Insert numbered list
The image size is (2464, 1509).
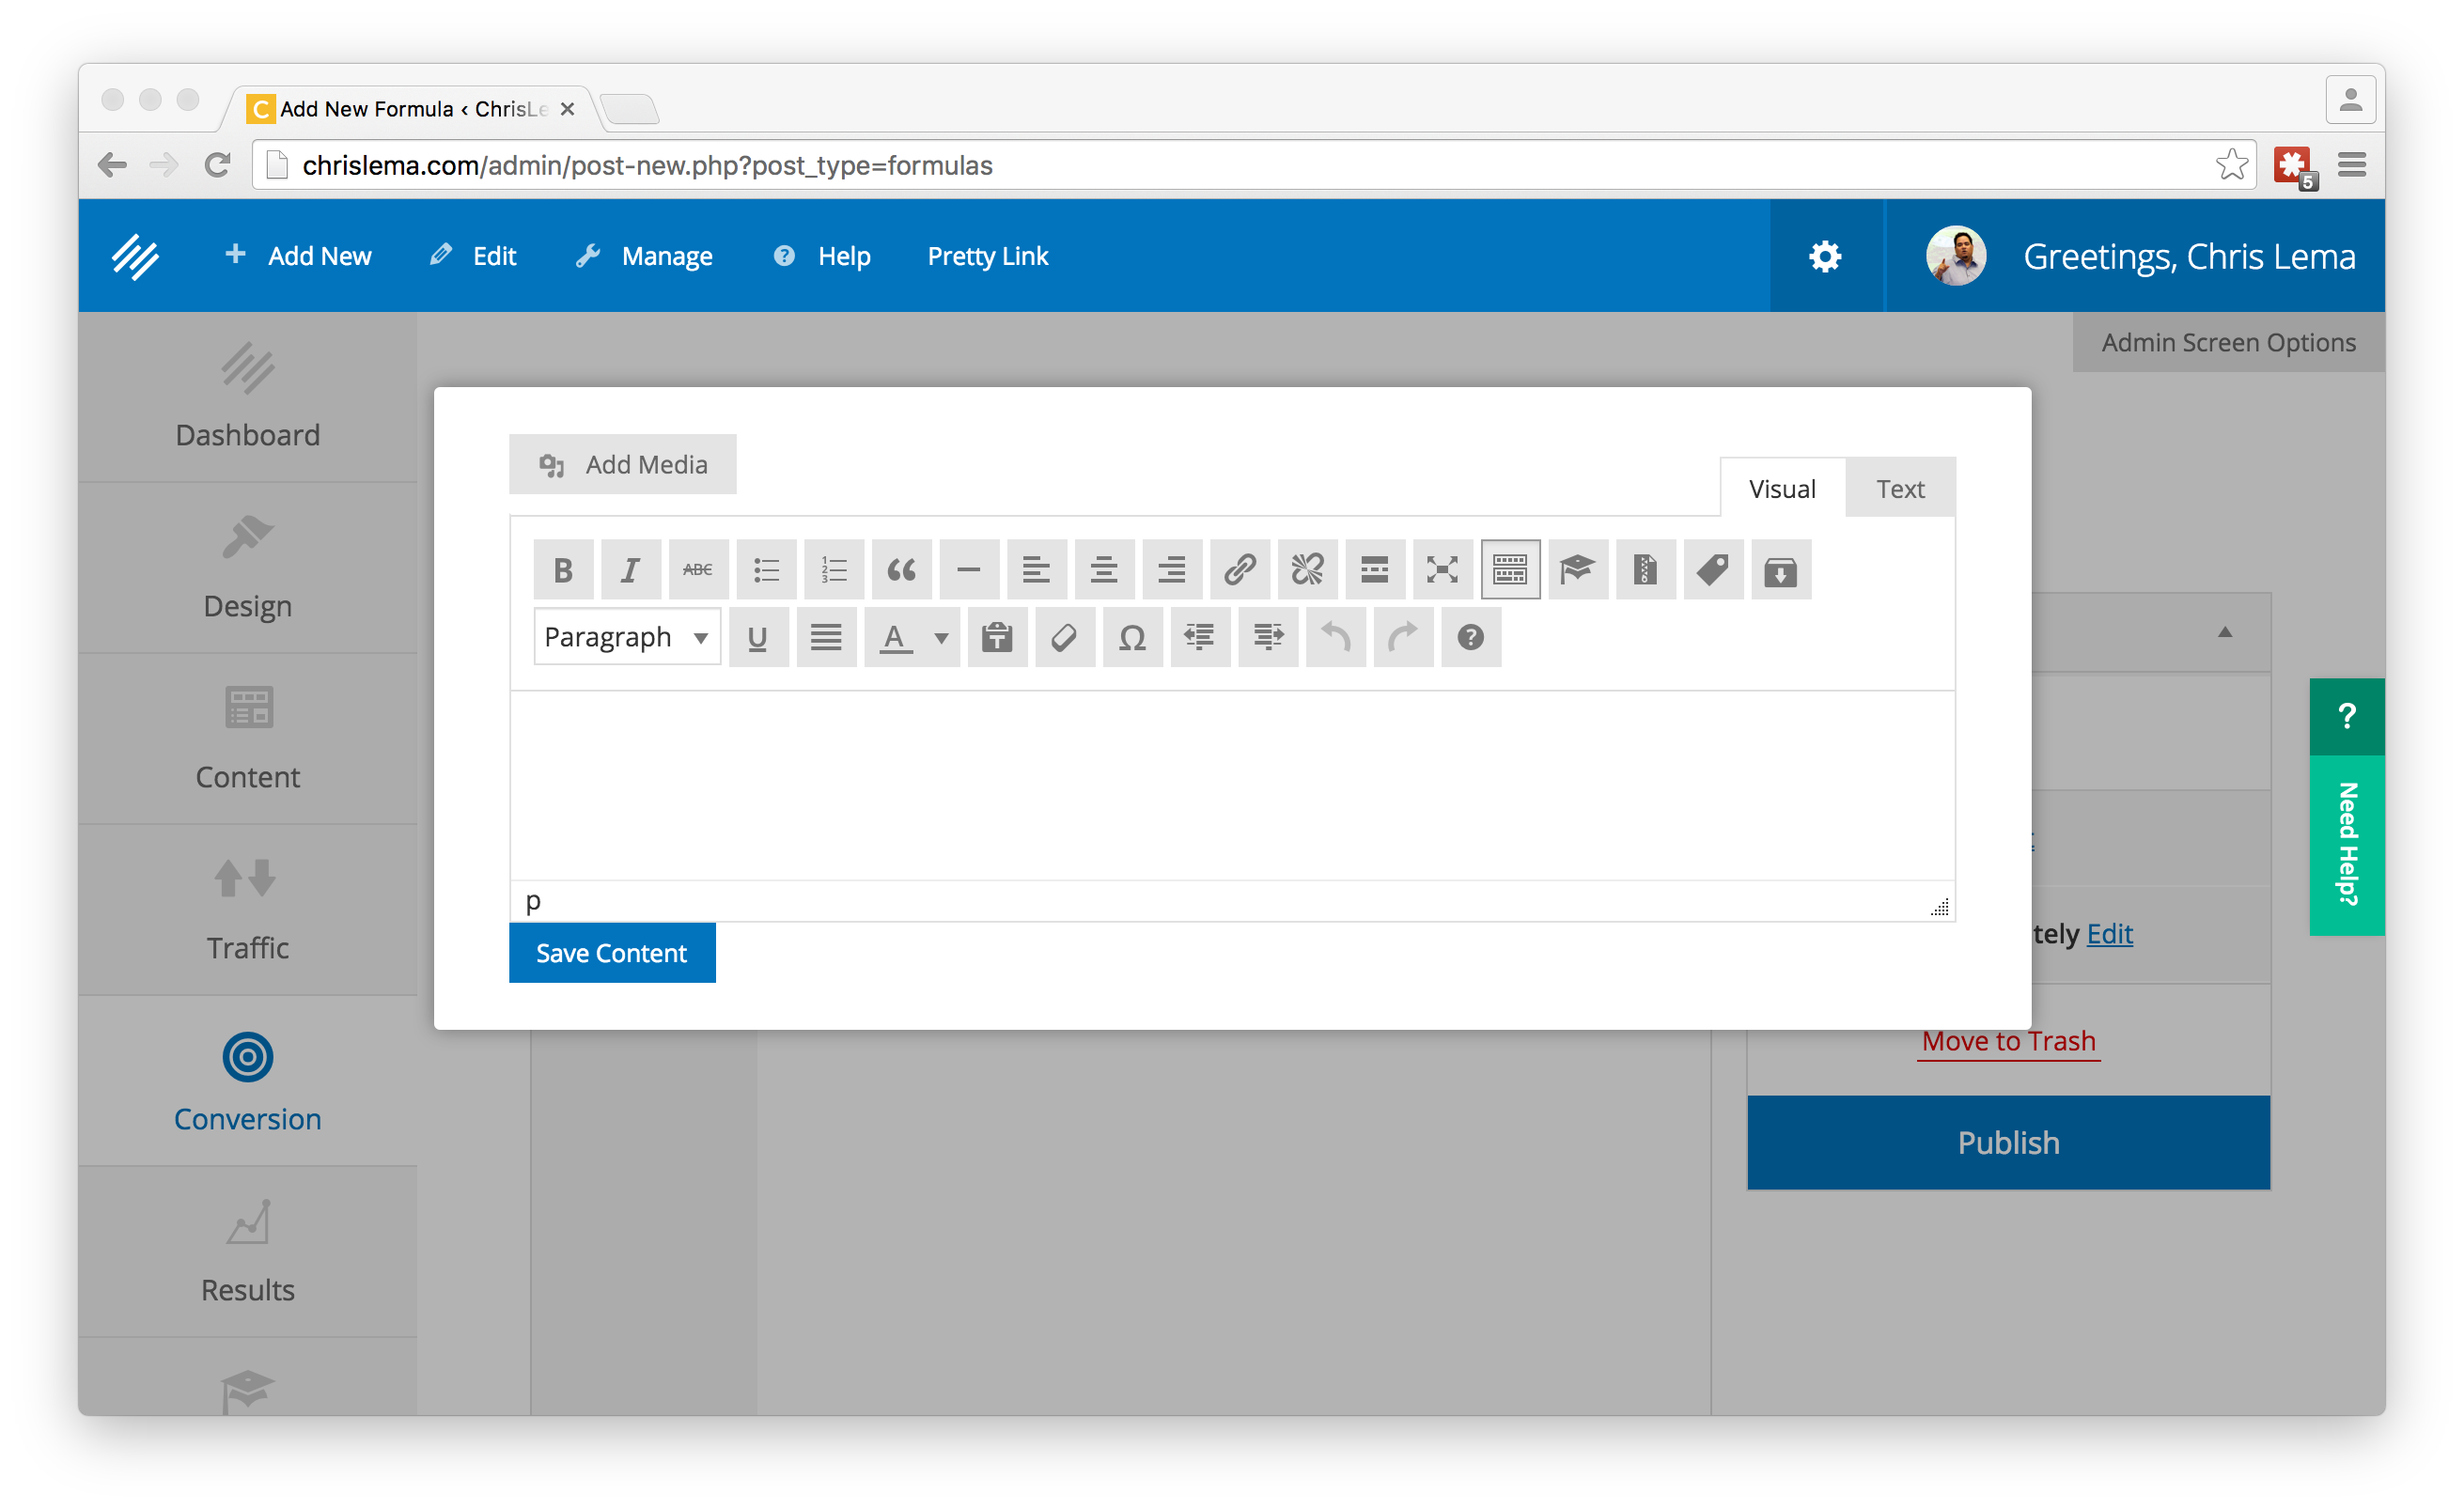[834, 570]
